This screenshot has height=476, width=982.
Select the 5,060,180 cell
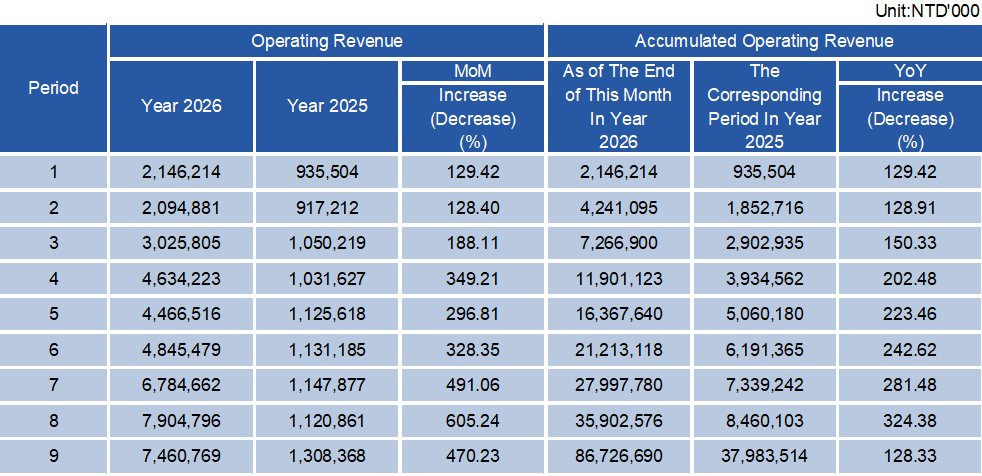click(765, 314)
